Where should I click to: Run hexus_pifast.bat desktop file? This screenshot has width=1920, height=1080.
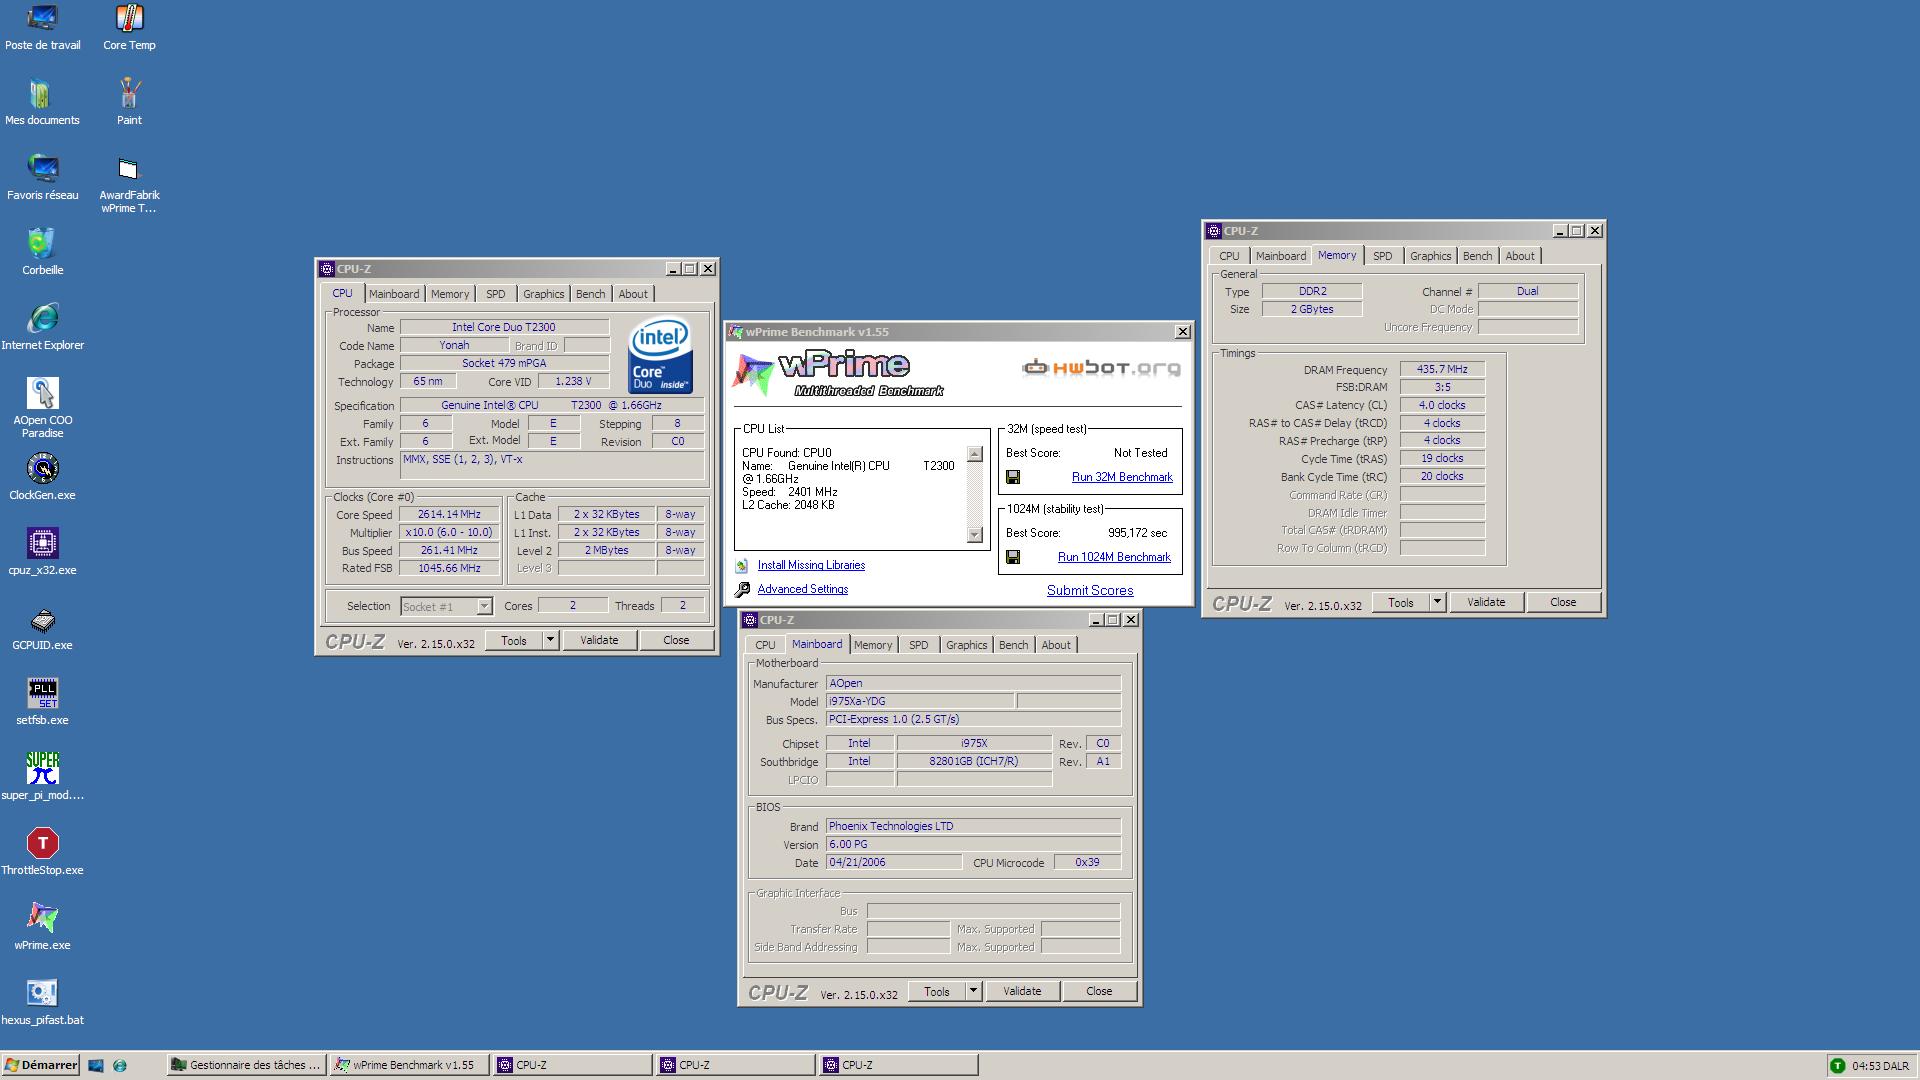[42, 1002]
